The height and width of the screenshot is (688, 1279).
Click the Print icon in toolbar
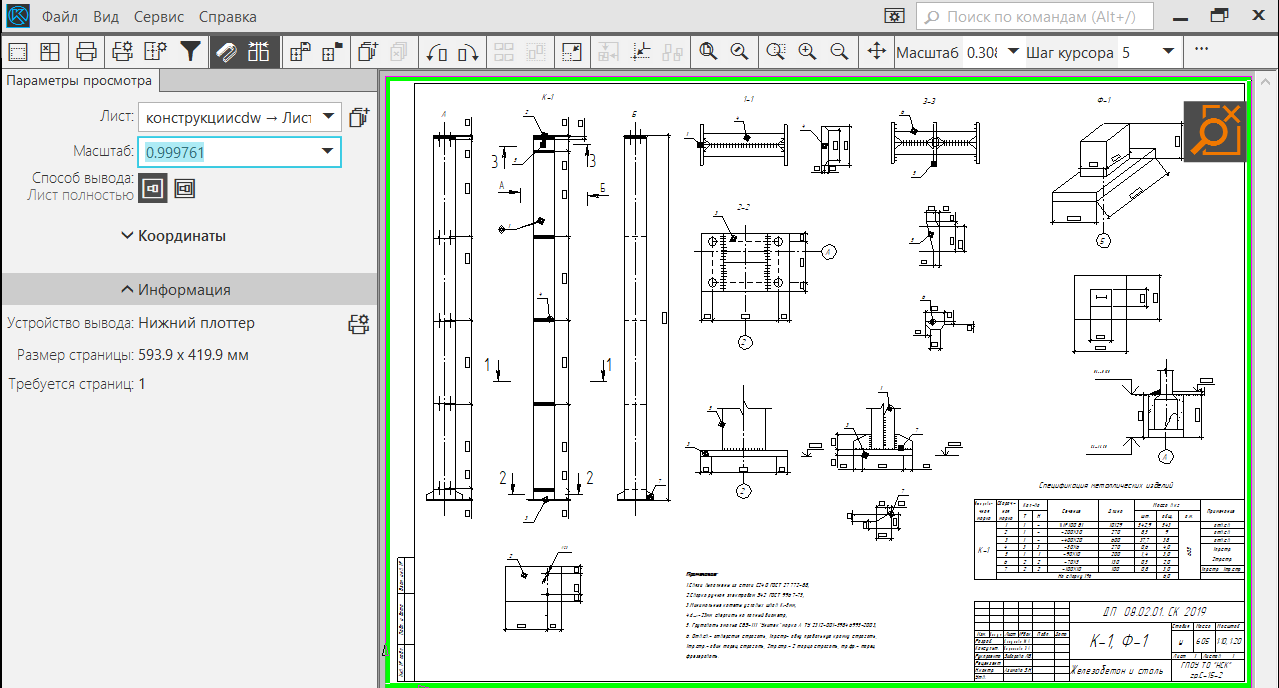point(87,51)
